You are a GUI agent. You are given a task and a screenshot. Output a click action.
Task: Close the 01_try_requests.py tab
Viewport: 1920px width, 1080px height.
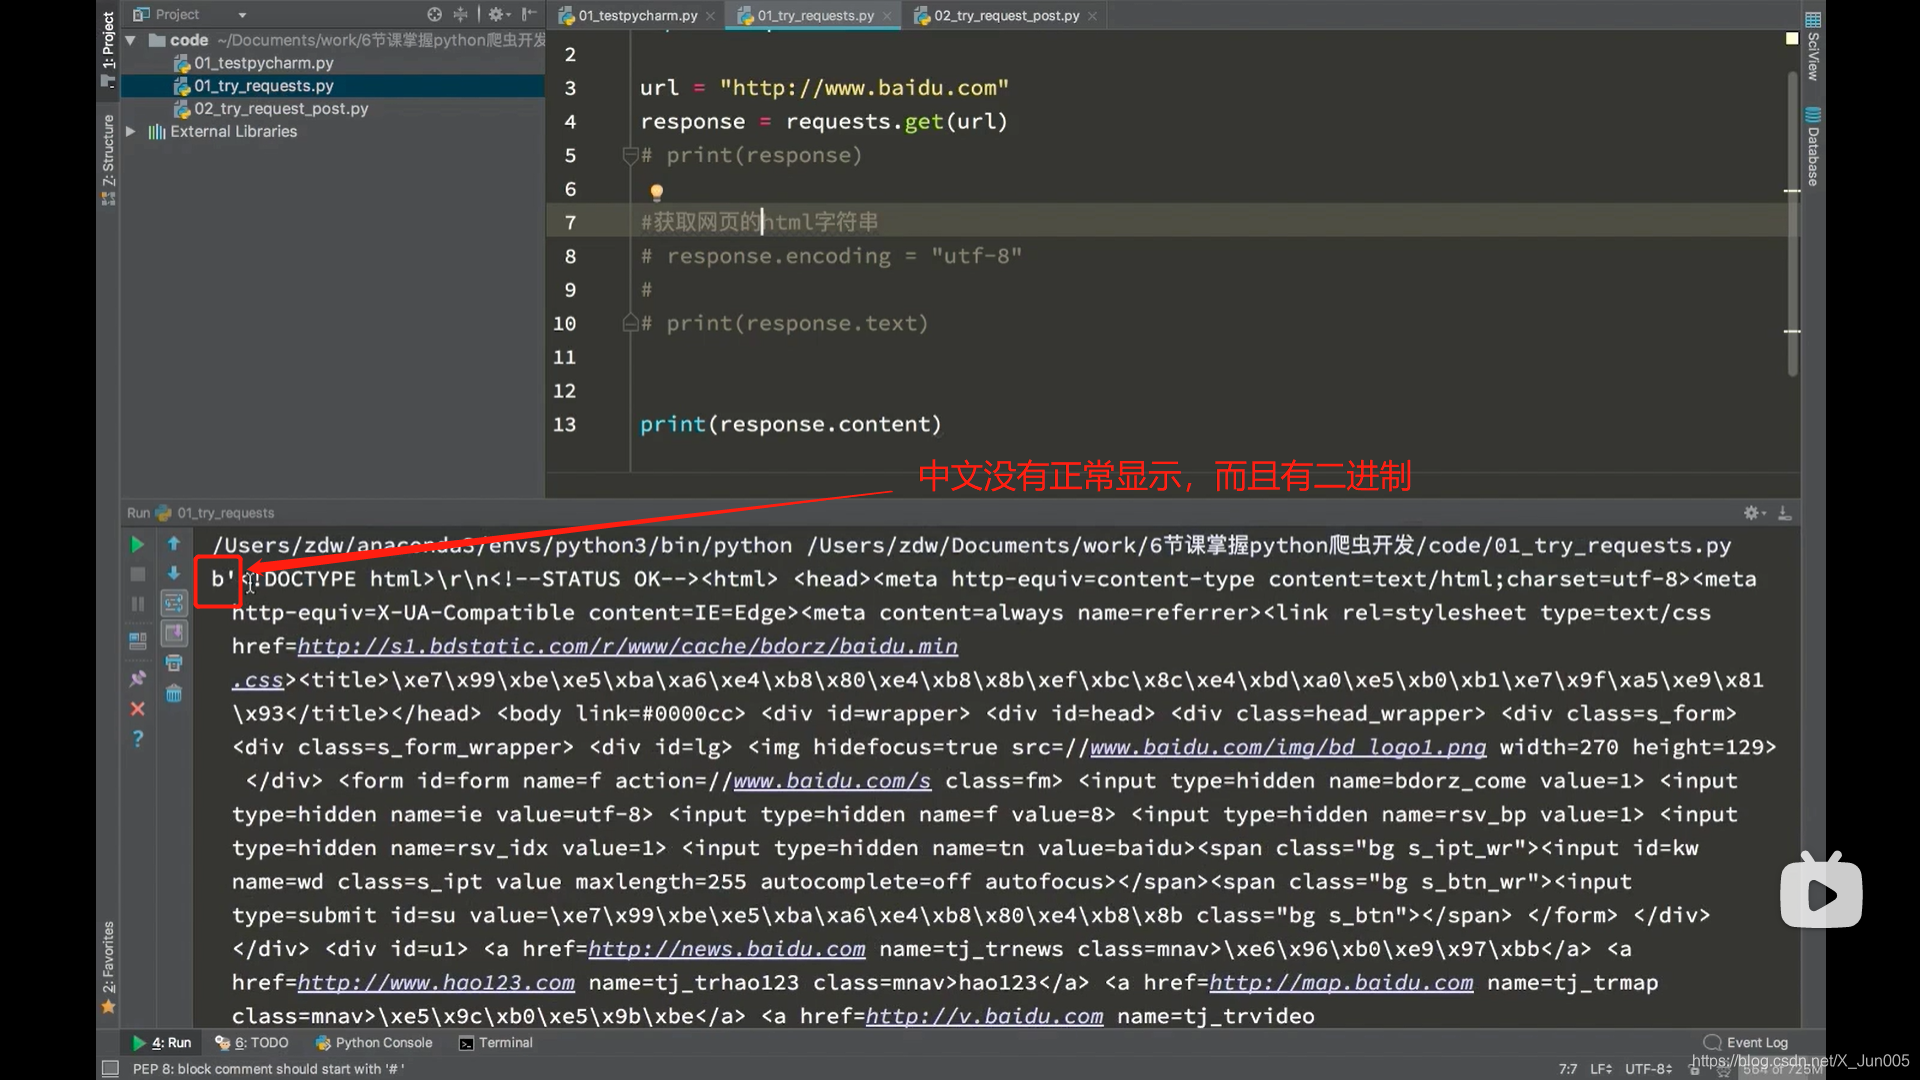pos(887,16)
